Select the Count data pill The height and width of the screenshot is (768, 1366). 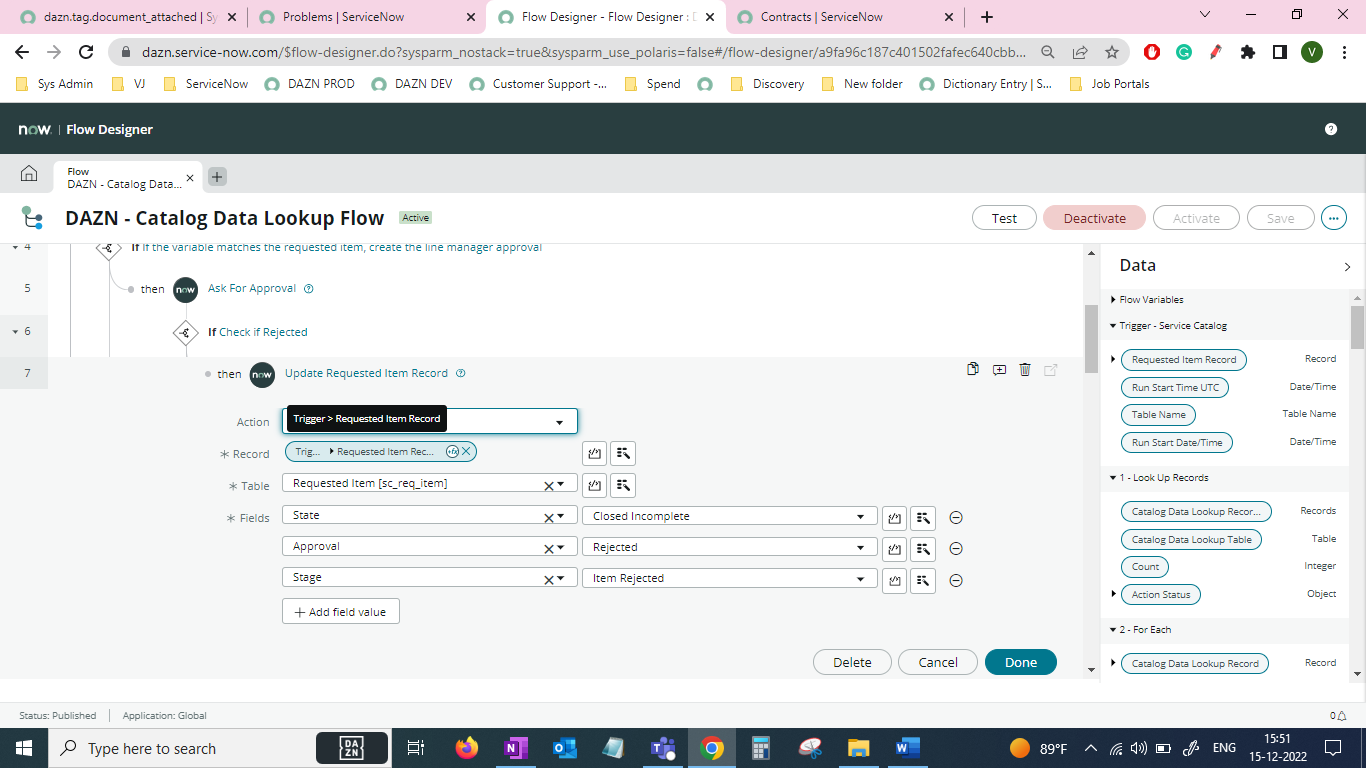1146,567
